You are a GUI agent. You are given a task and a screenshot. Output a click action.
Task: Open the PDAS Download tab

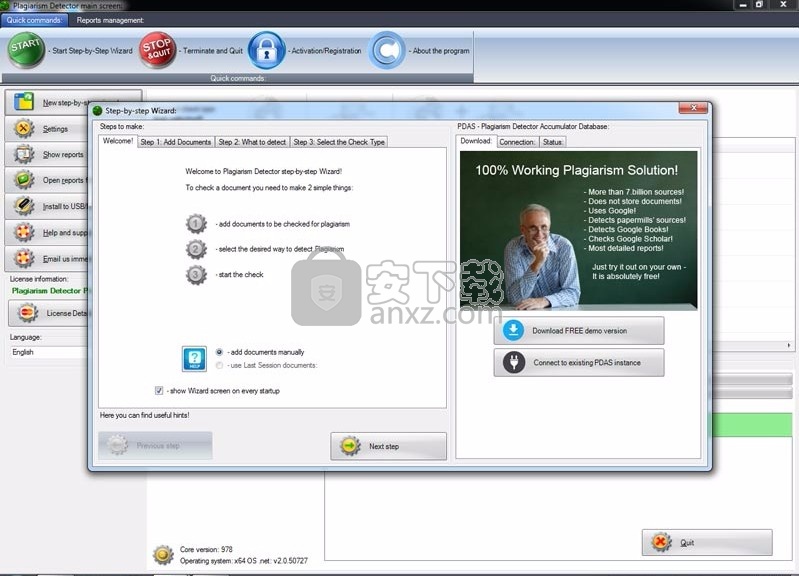click(x=476, y=141)
